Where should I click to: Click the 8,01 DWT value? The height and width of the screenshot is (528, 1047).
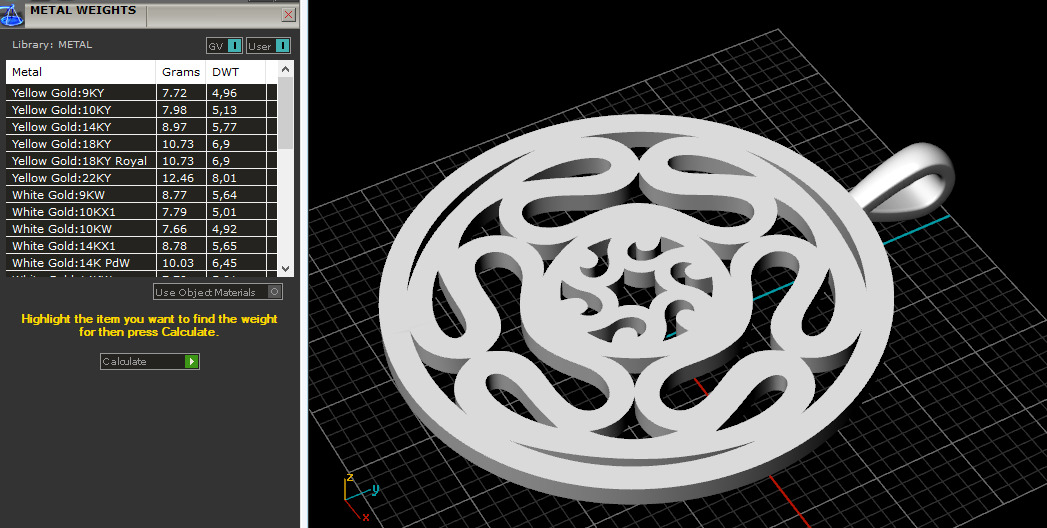(224, 178)
